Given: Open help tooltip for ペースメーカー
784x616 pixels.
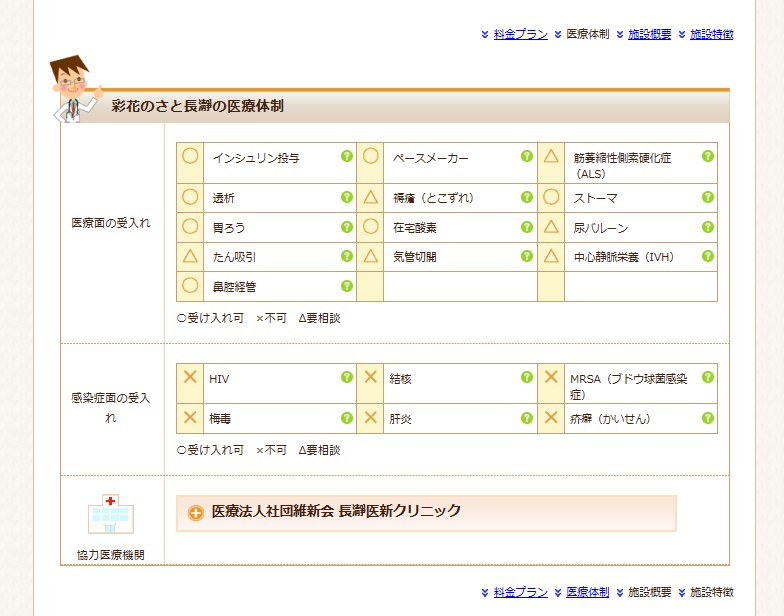Looking at the screenshot, I should click(x=527, y=156).
